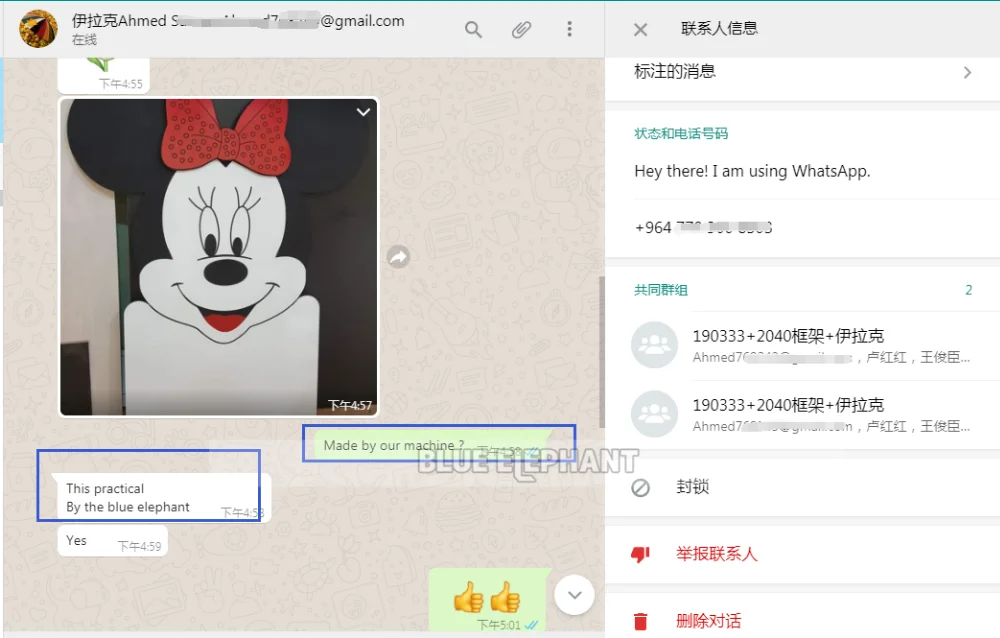Image resolution: width=1000 pixels, height=638 pixels.
Task: Jump to latest messages with down-arrow button
Action: point(575,595)
